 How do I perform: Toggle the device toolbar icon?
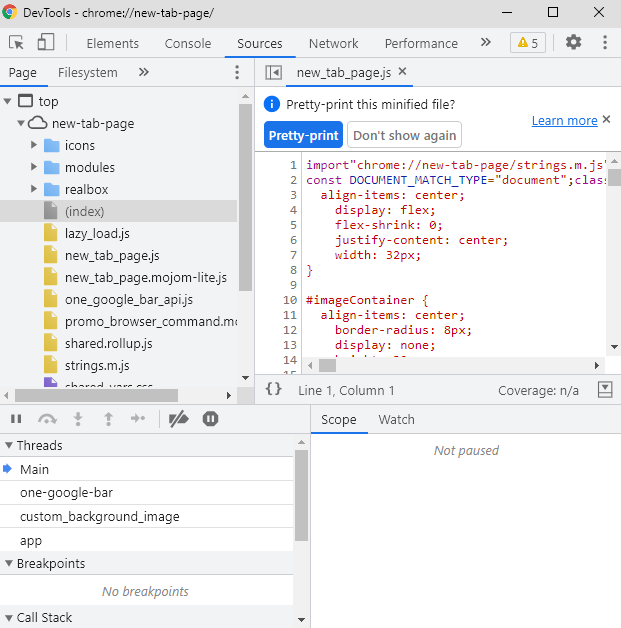click(46, 42)
